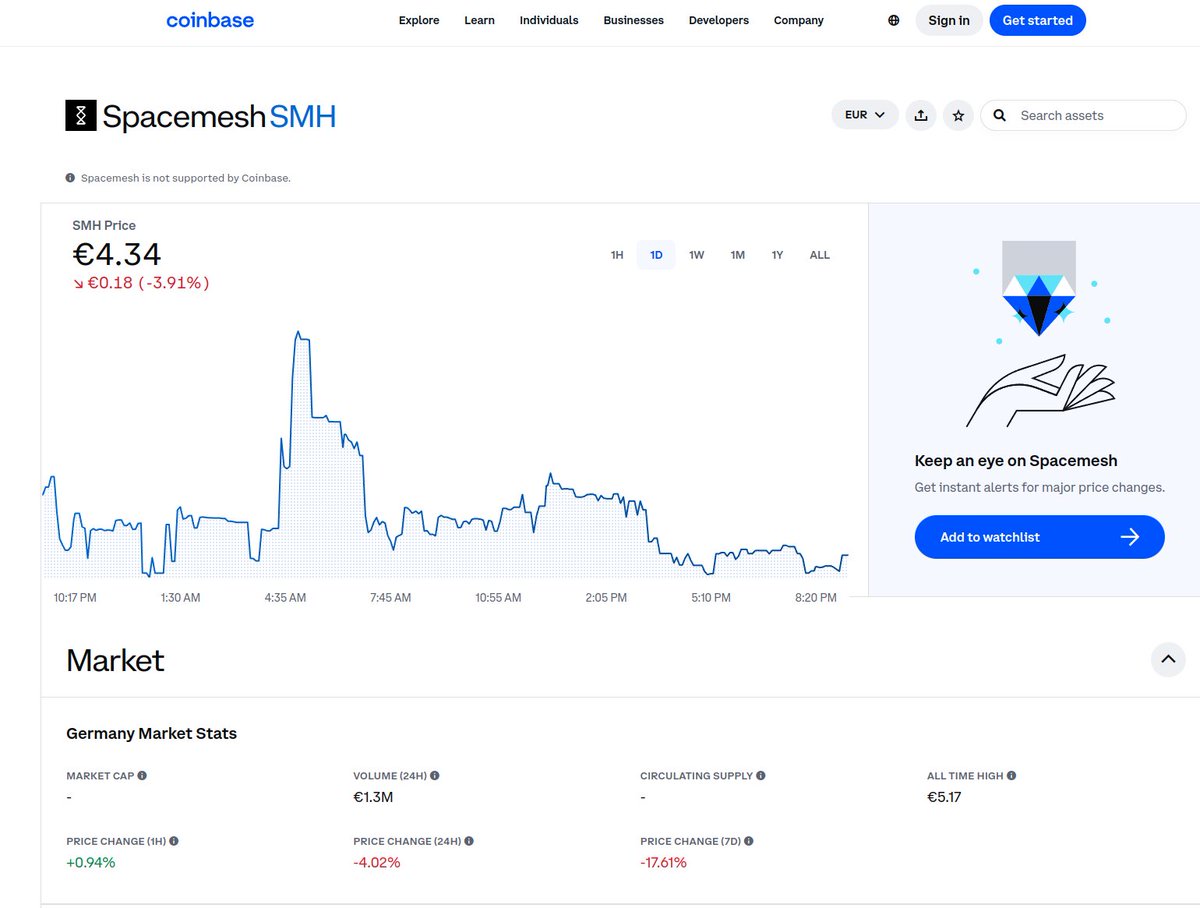Show info for Price Change (7D)

pos(748,842)
